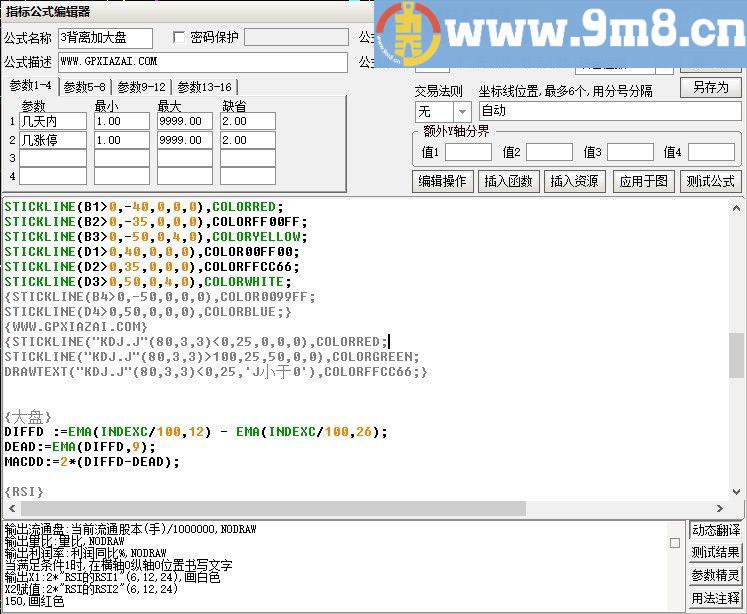Click code line ending with COLORFF00FF
Image resolution: width=747 pixels, height=614 pixels.
pyautogui.click(x=156, y=222)
